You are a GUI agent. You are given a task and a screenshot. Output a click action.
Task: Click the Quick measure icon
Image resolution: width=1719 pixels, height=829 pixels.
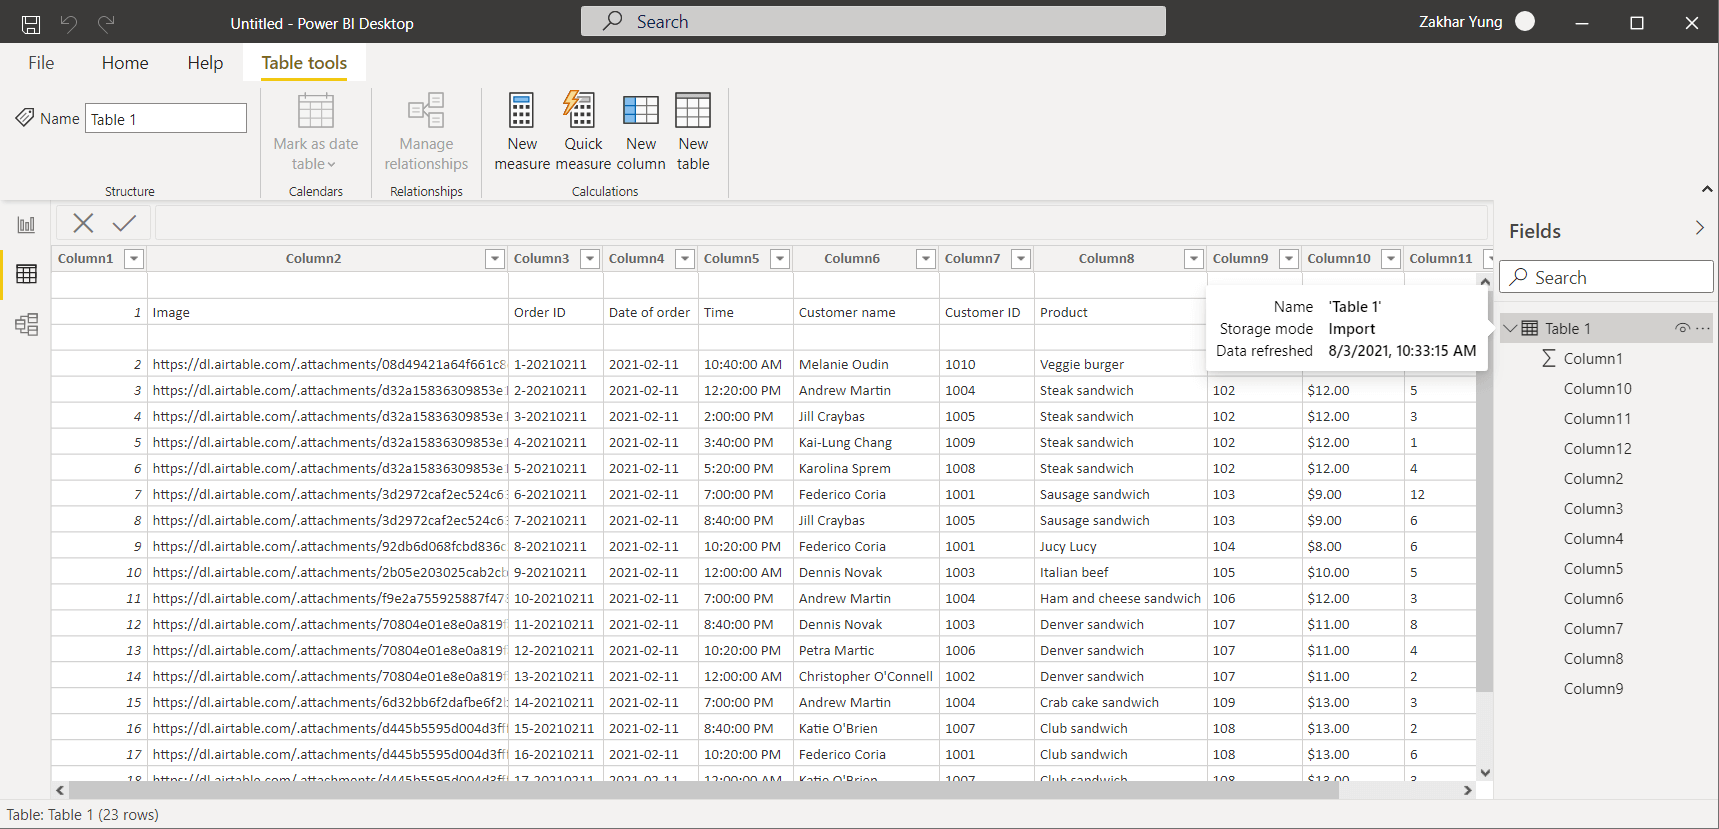(580, 109)
